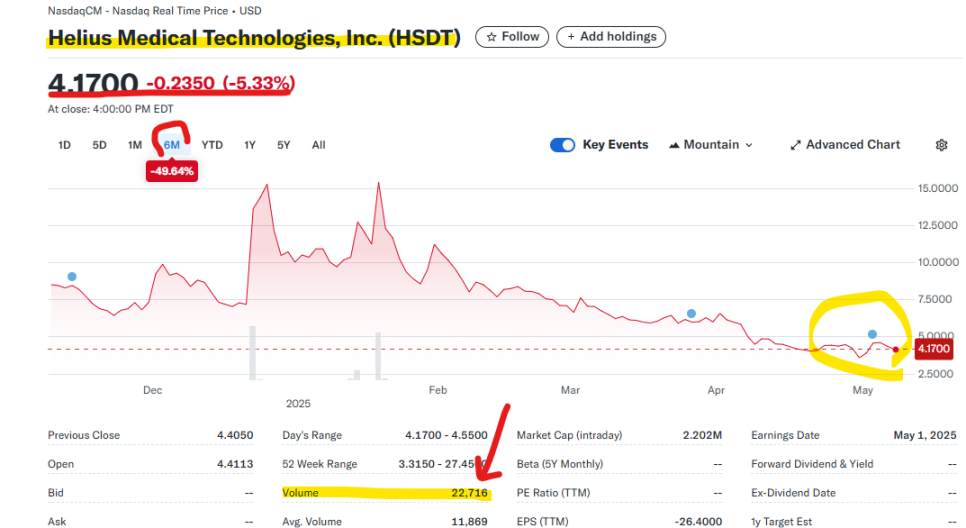Click the PE Ratio (TTM) label
This screenshot has height=528, width=966.
click(553, 493)
